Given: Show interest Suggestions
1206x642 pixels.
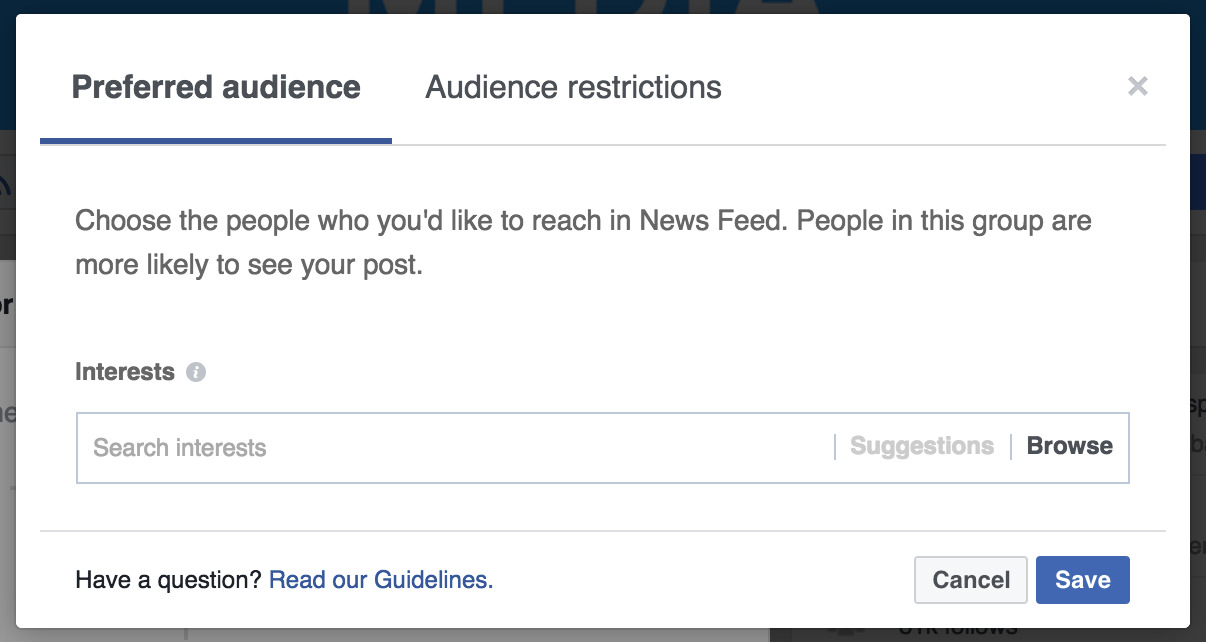Looking at the screenshot, I should pos(922,446).
